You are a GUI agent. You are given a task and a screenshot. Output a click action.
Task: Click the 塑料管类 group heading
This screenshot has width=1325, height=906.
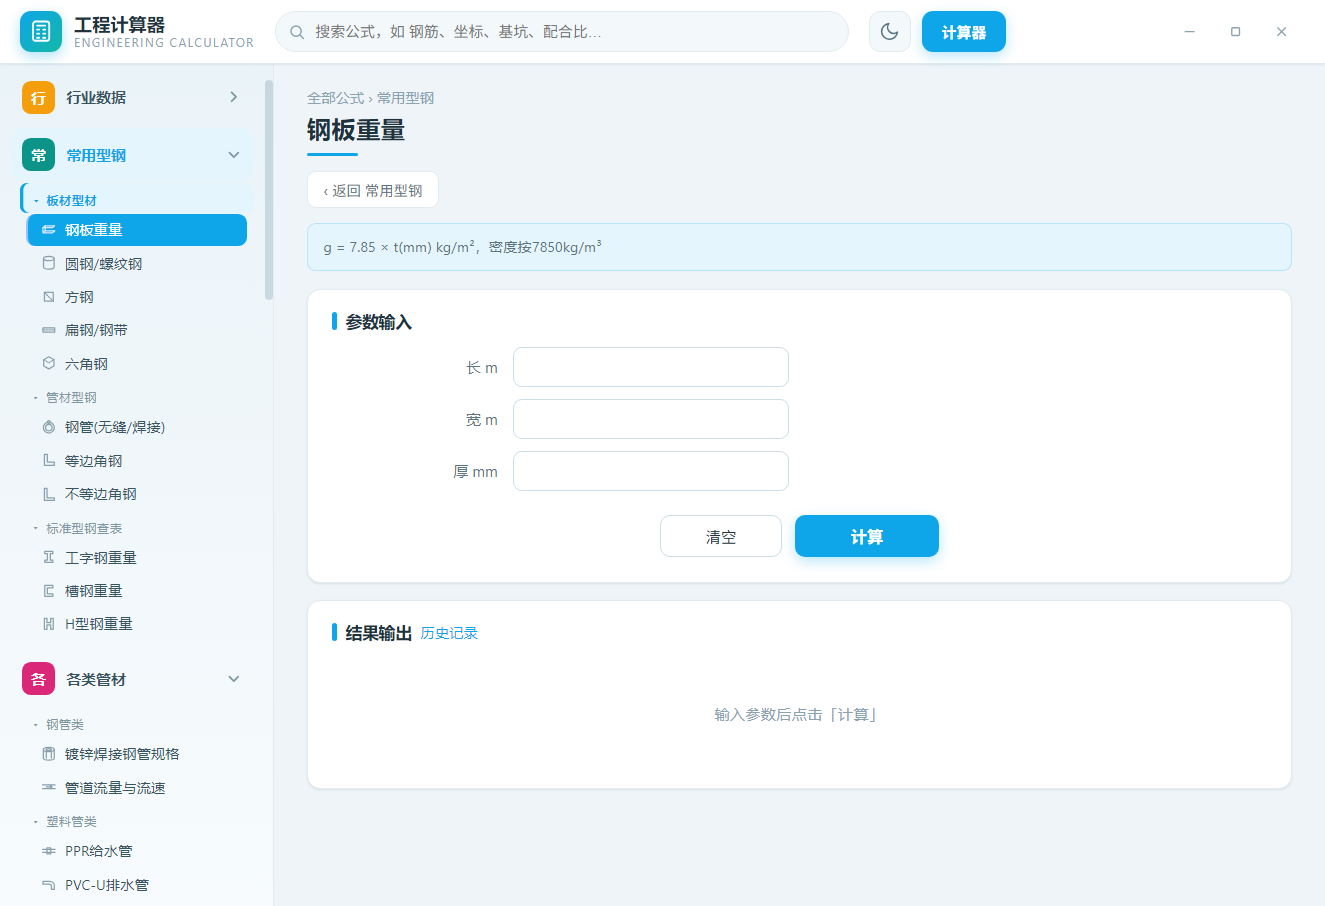point(71,822)
